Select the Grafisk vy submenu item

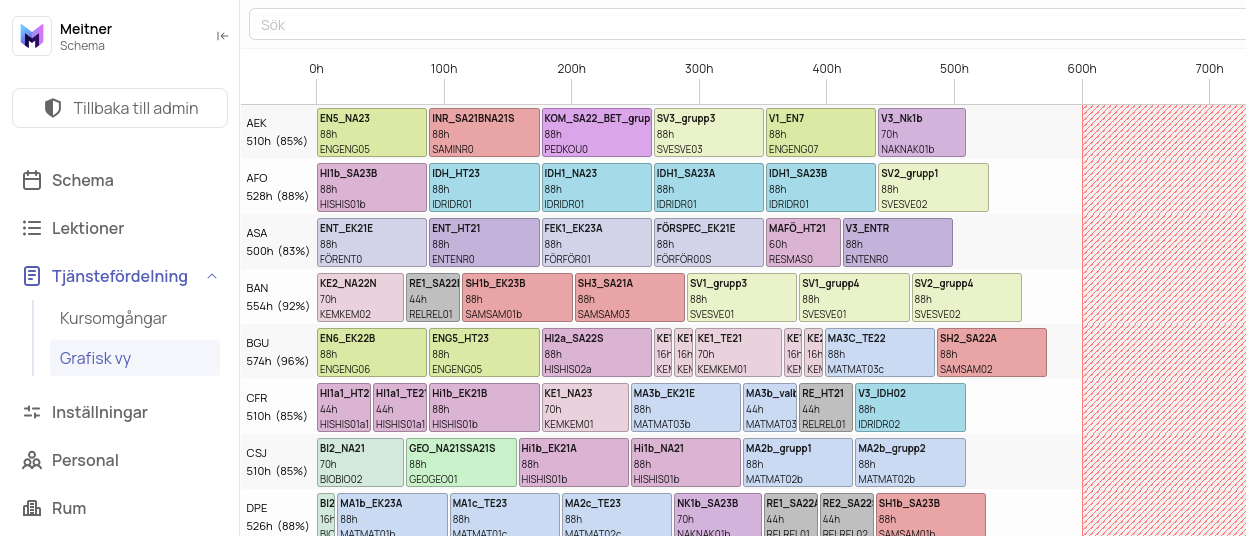[135, 358]
